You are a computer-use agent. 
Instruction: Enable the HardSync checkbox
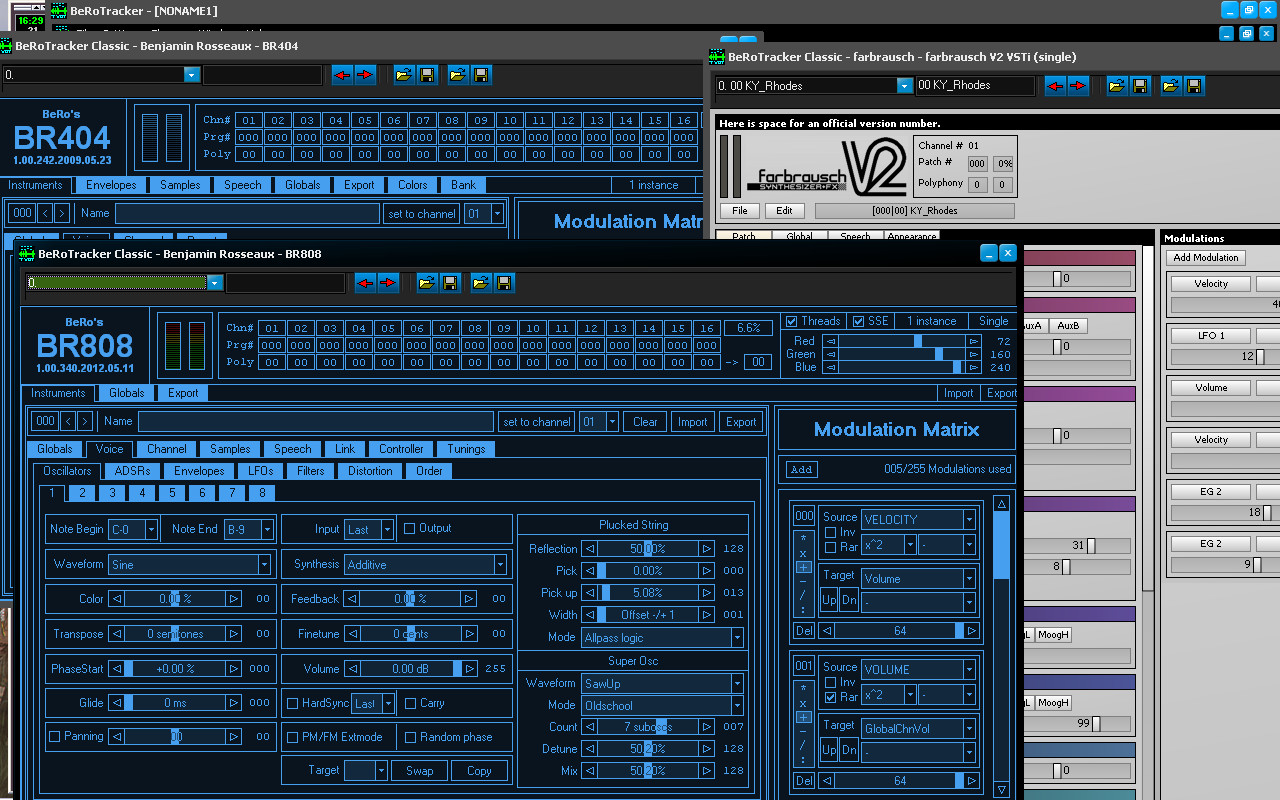pos(293,703)
